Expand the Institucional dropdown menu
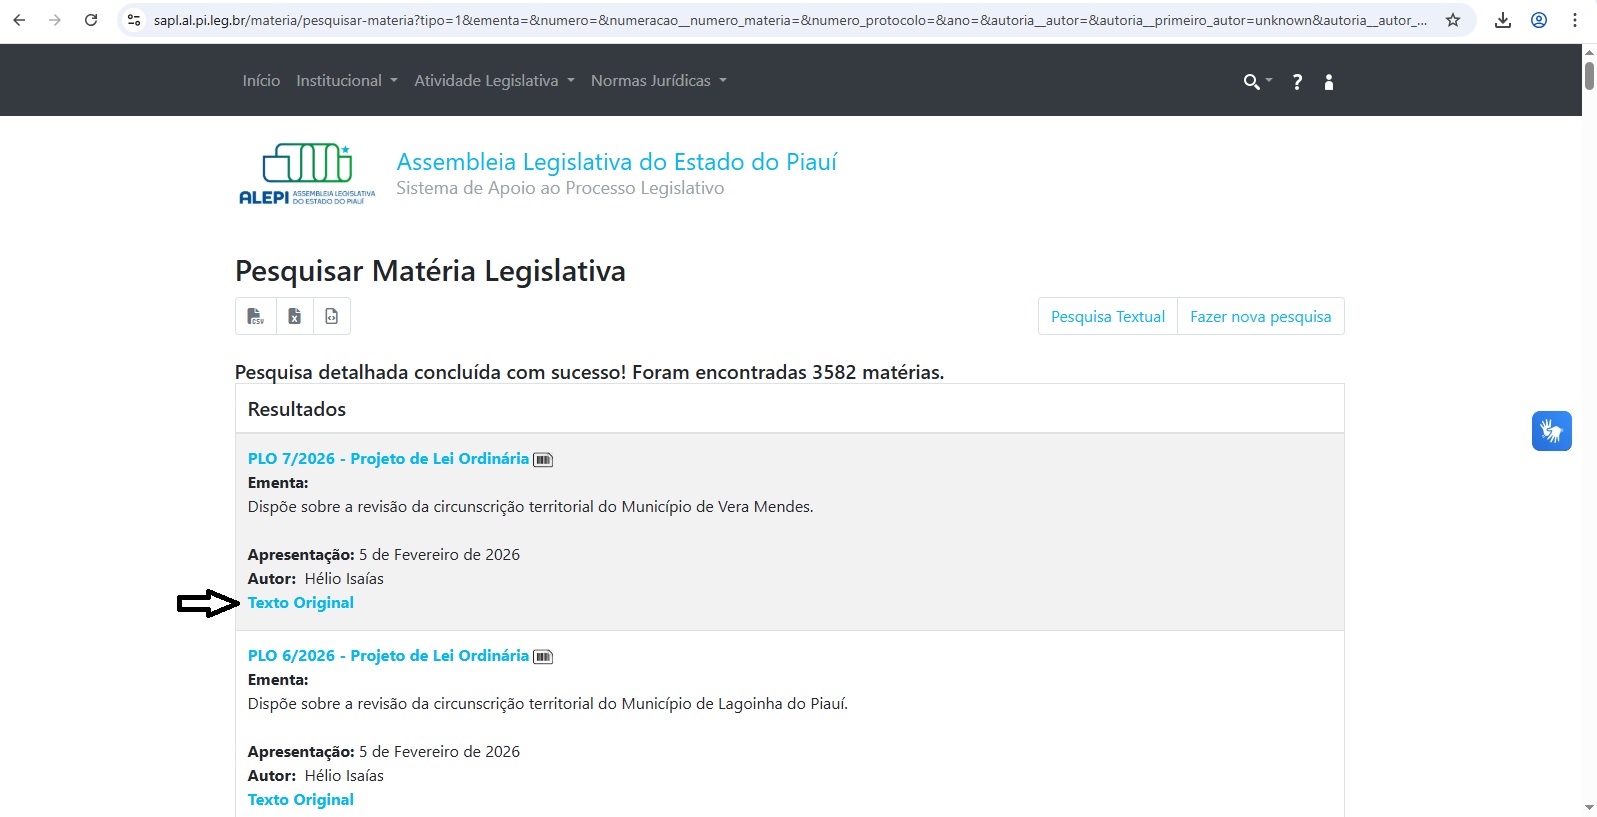The image size is (1597, 817). point(346,81)
